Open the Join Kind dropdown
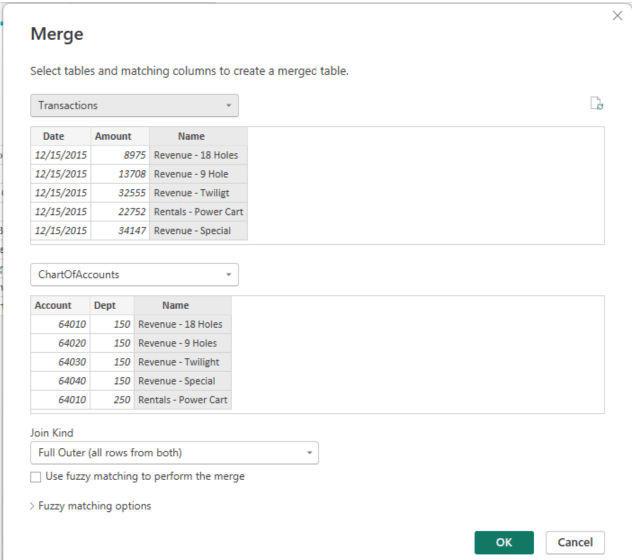The height and width of the screenshot is (560, 637). (174, 453)
